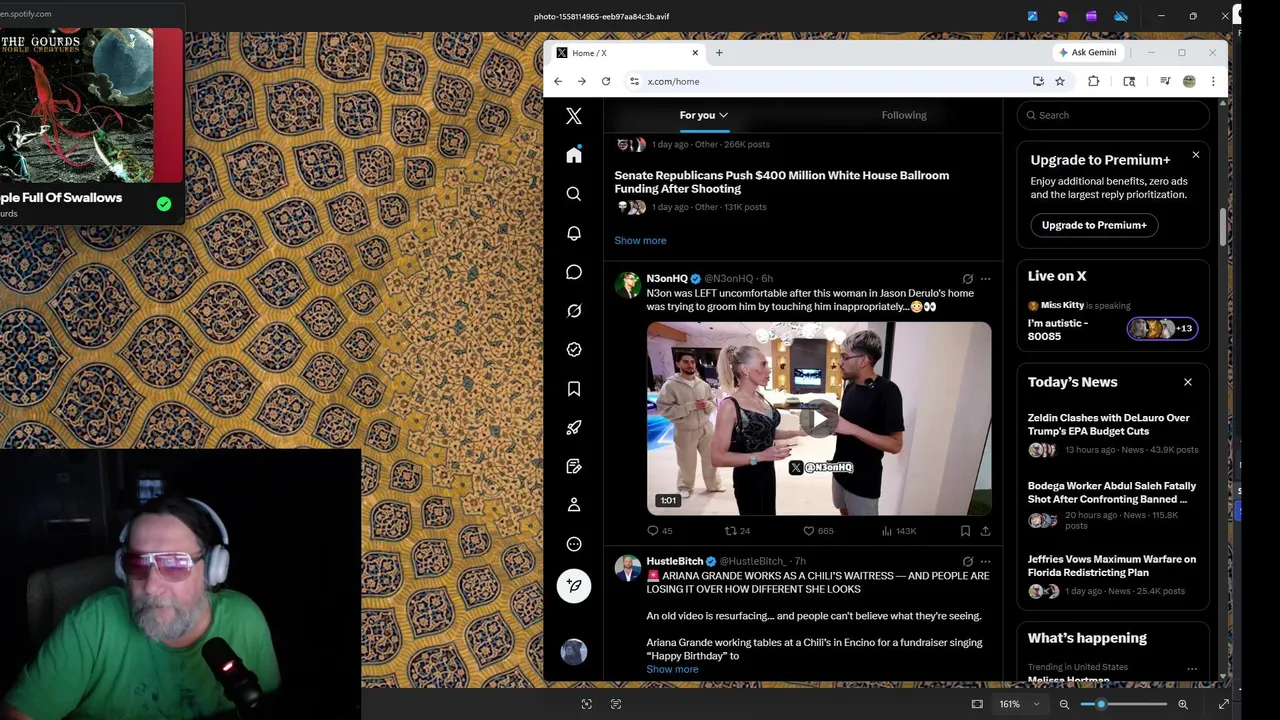
Task: Close the Home / X browser tab
Action: coord(695,53)
